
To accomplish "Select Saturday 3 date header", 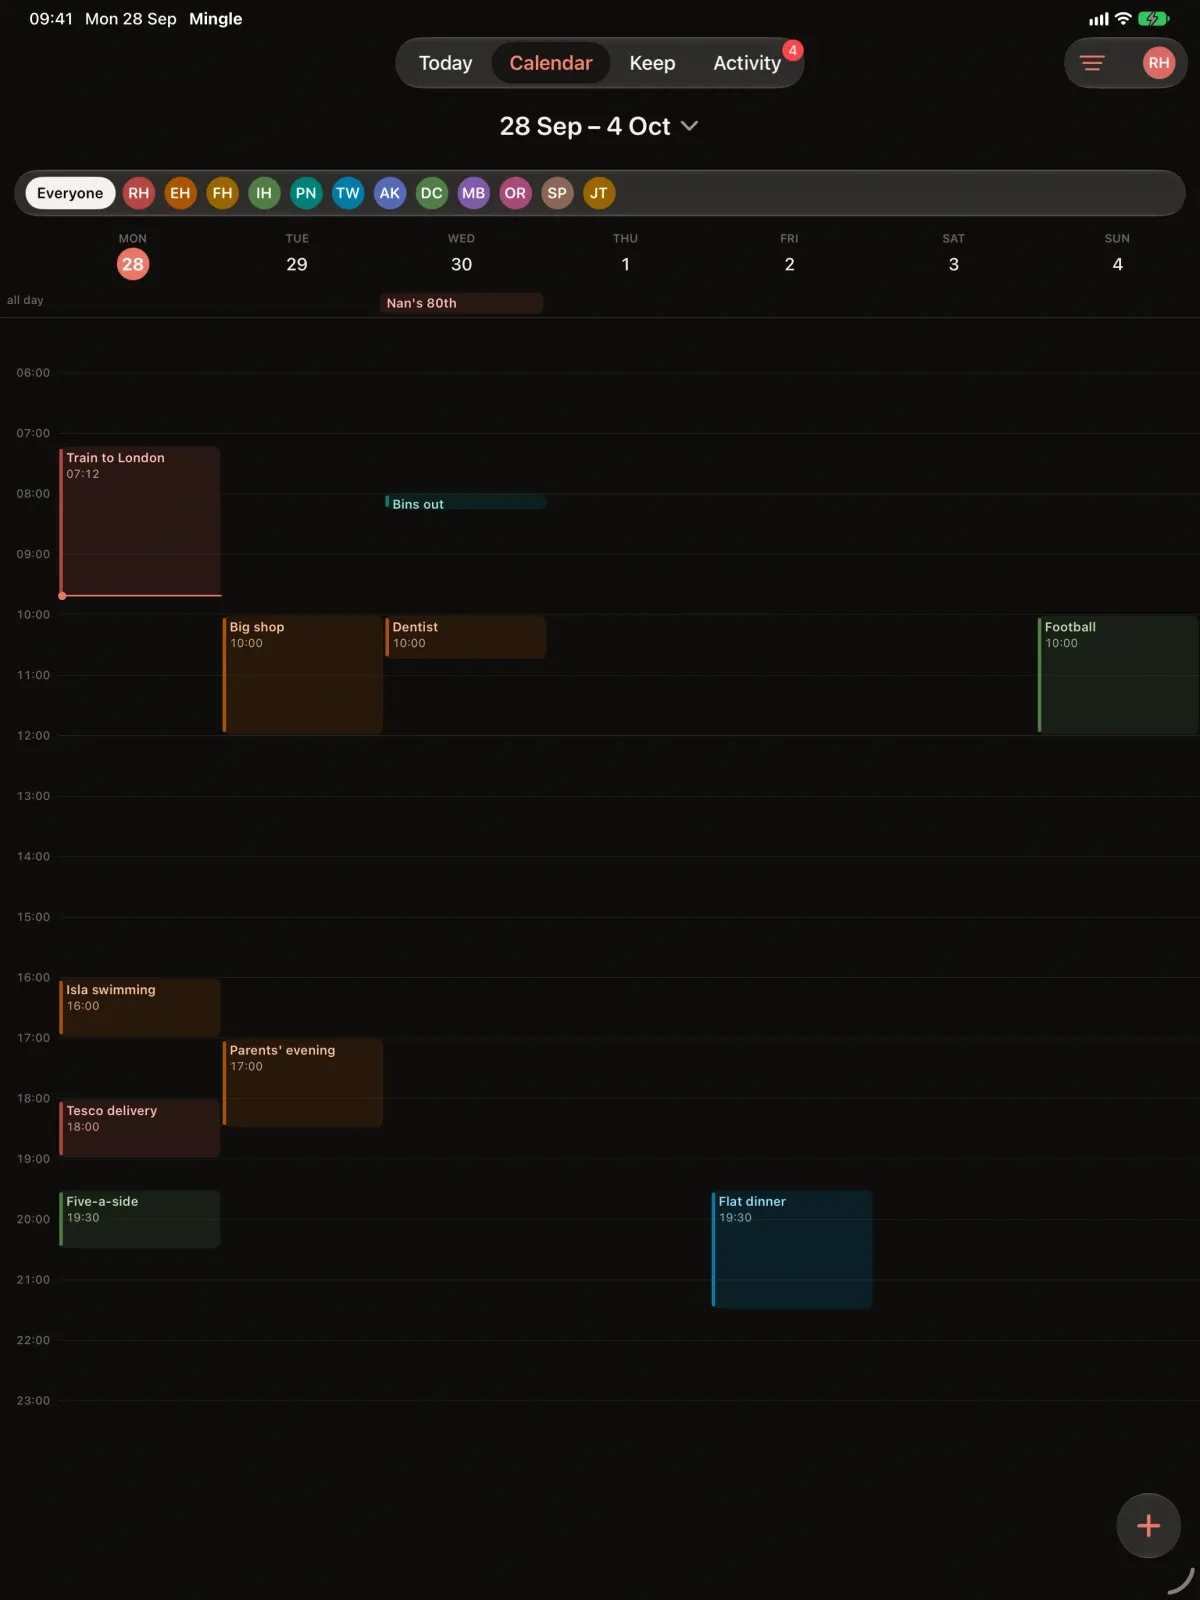I will (x=953, y=255).
